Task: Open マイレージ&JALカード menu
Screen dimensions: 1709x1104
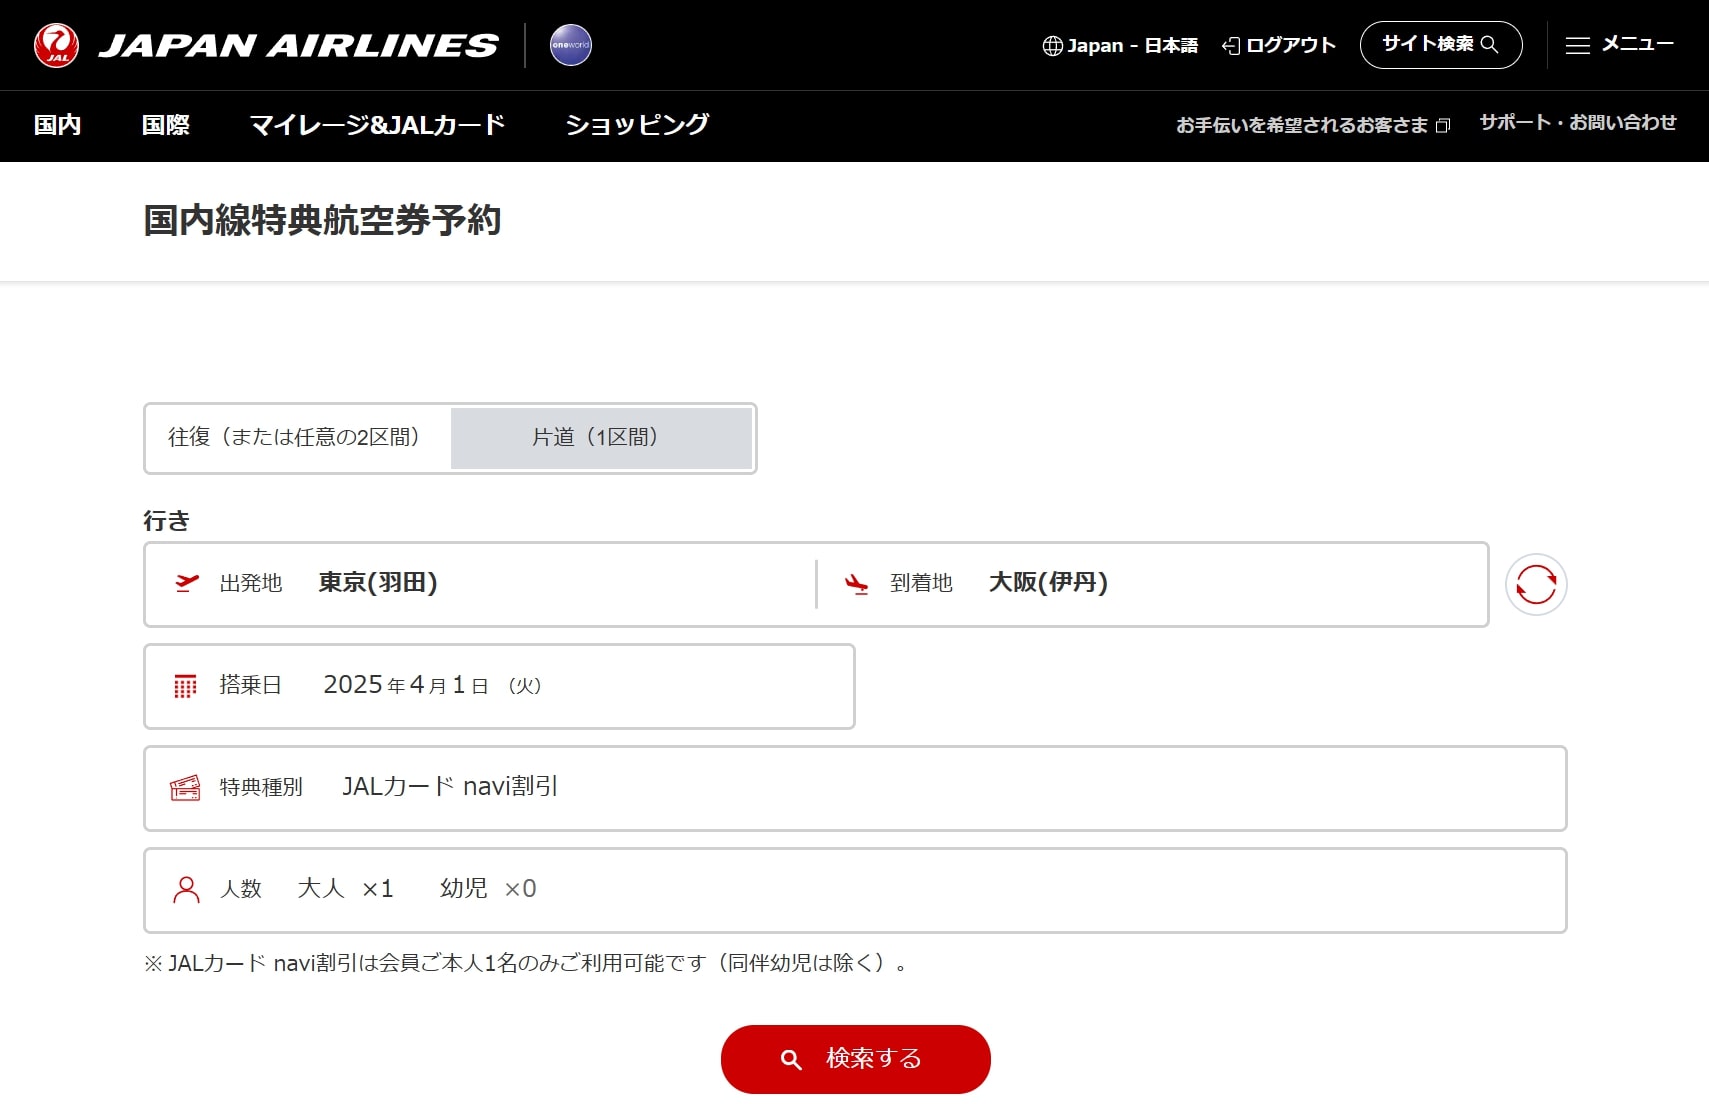Action: (x=377, y=125)
